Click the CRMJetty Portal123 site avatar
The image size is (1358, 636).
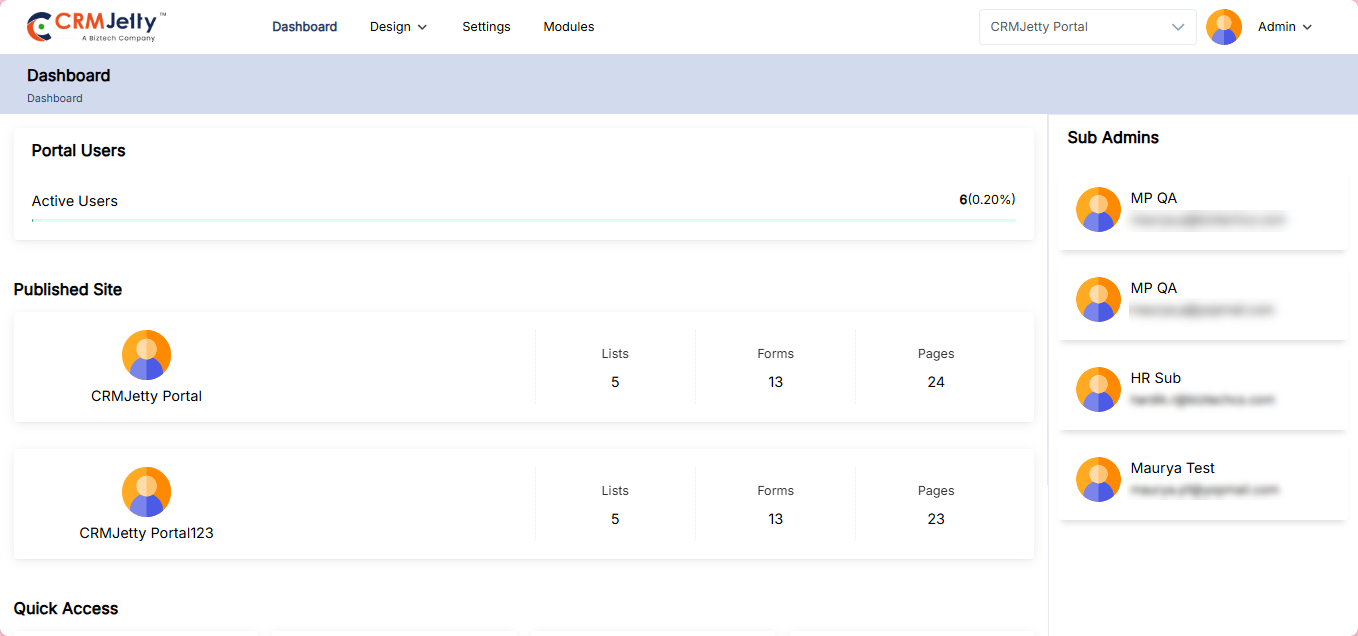point(147,492)
